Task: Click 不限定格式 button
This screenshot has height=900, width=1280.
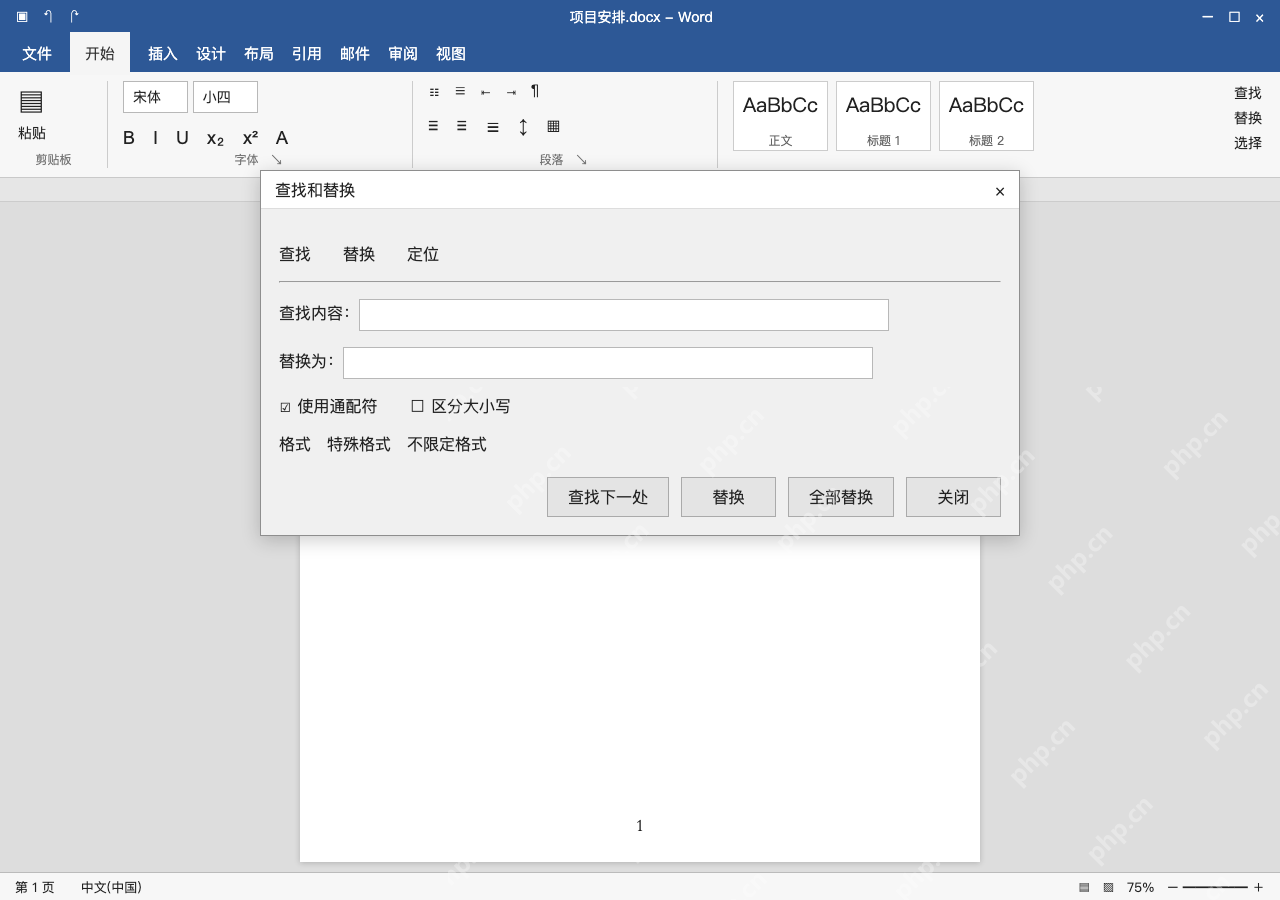Action: point(447,444)
